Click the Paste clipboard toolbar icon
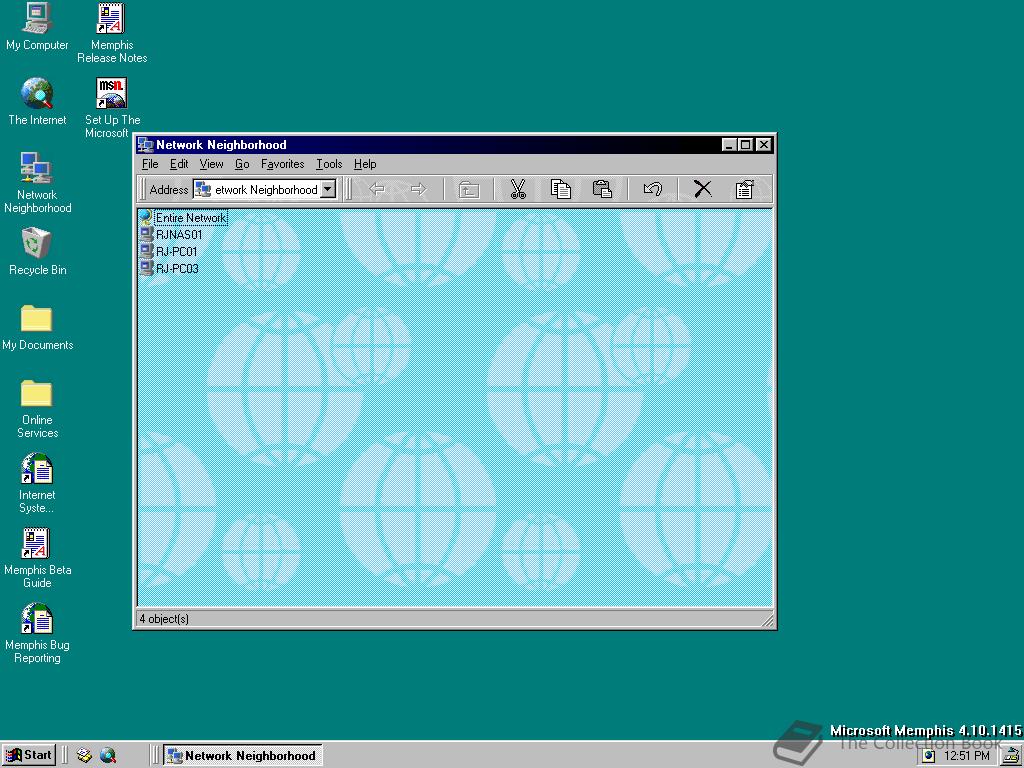 coord(602,189)
